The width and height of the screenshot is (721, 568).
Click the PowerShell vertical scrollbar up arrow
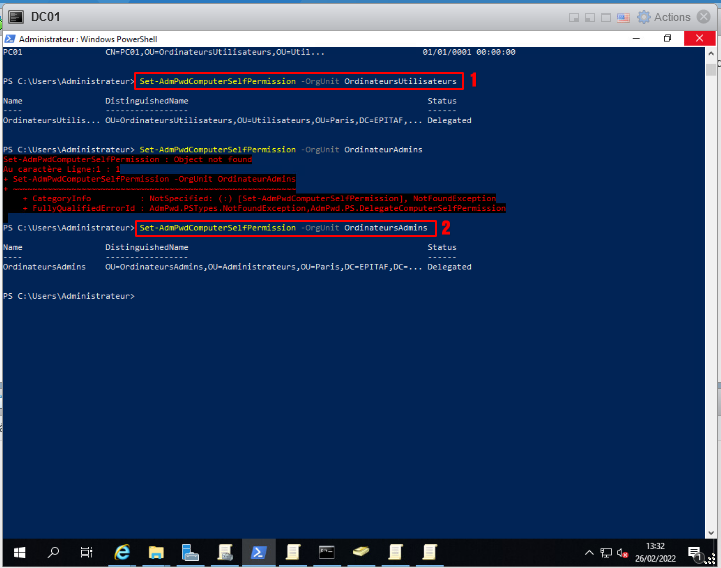point(712,51)
